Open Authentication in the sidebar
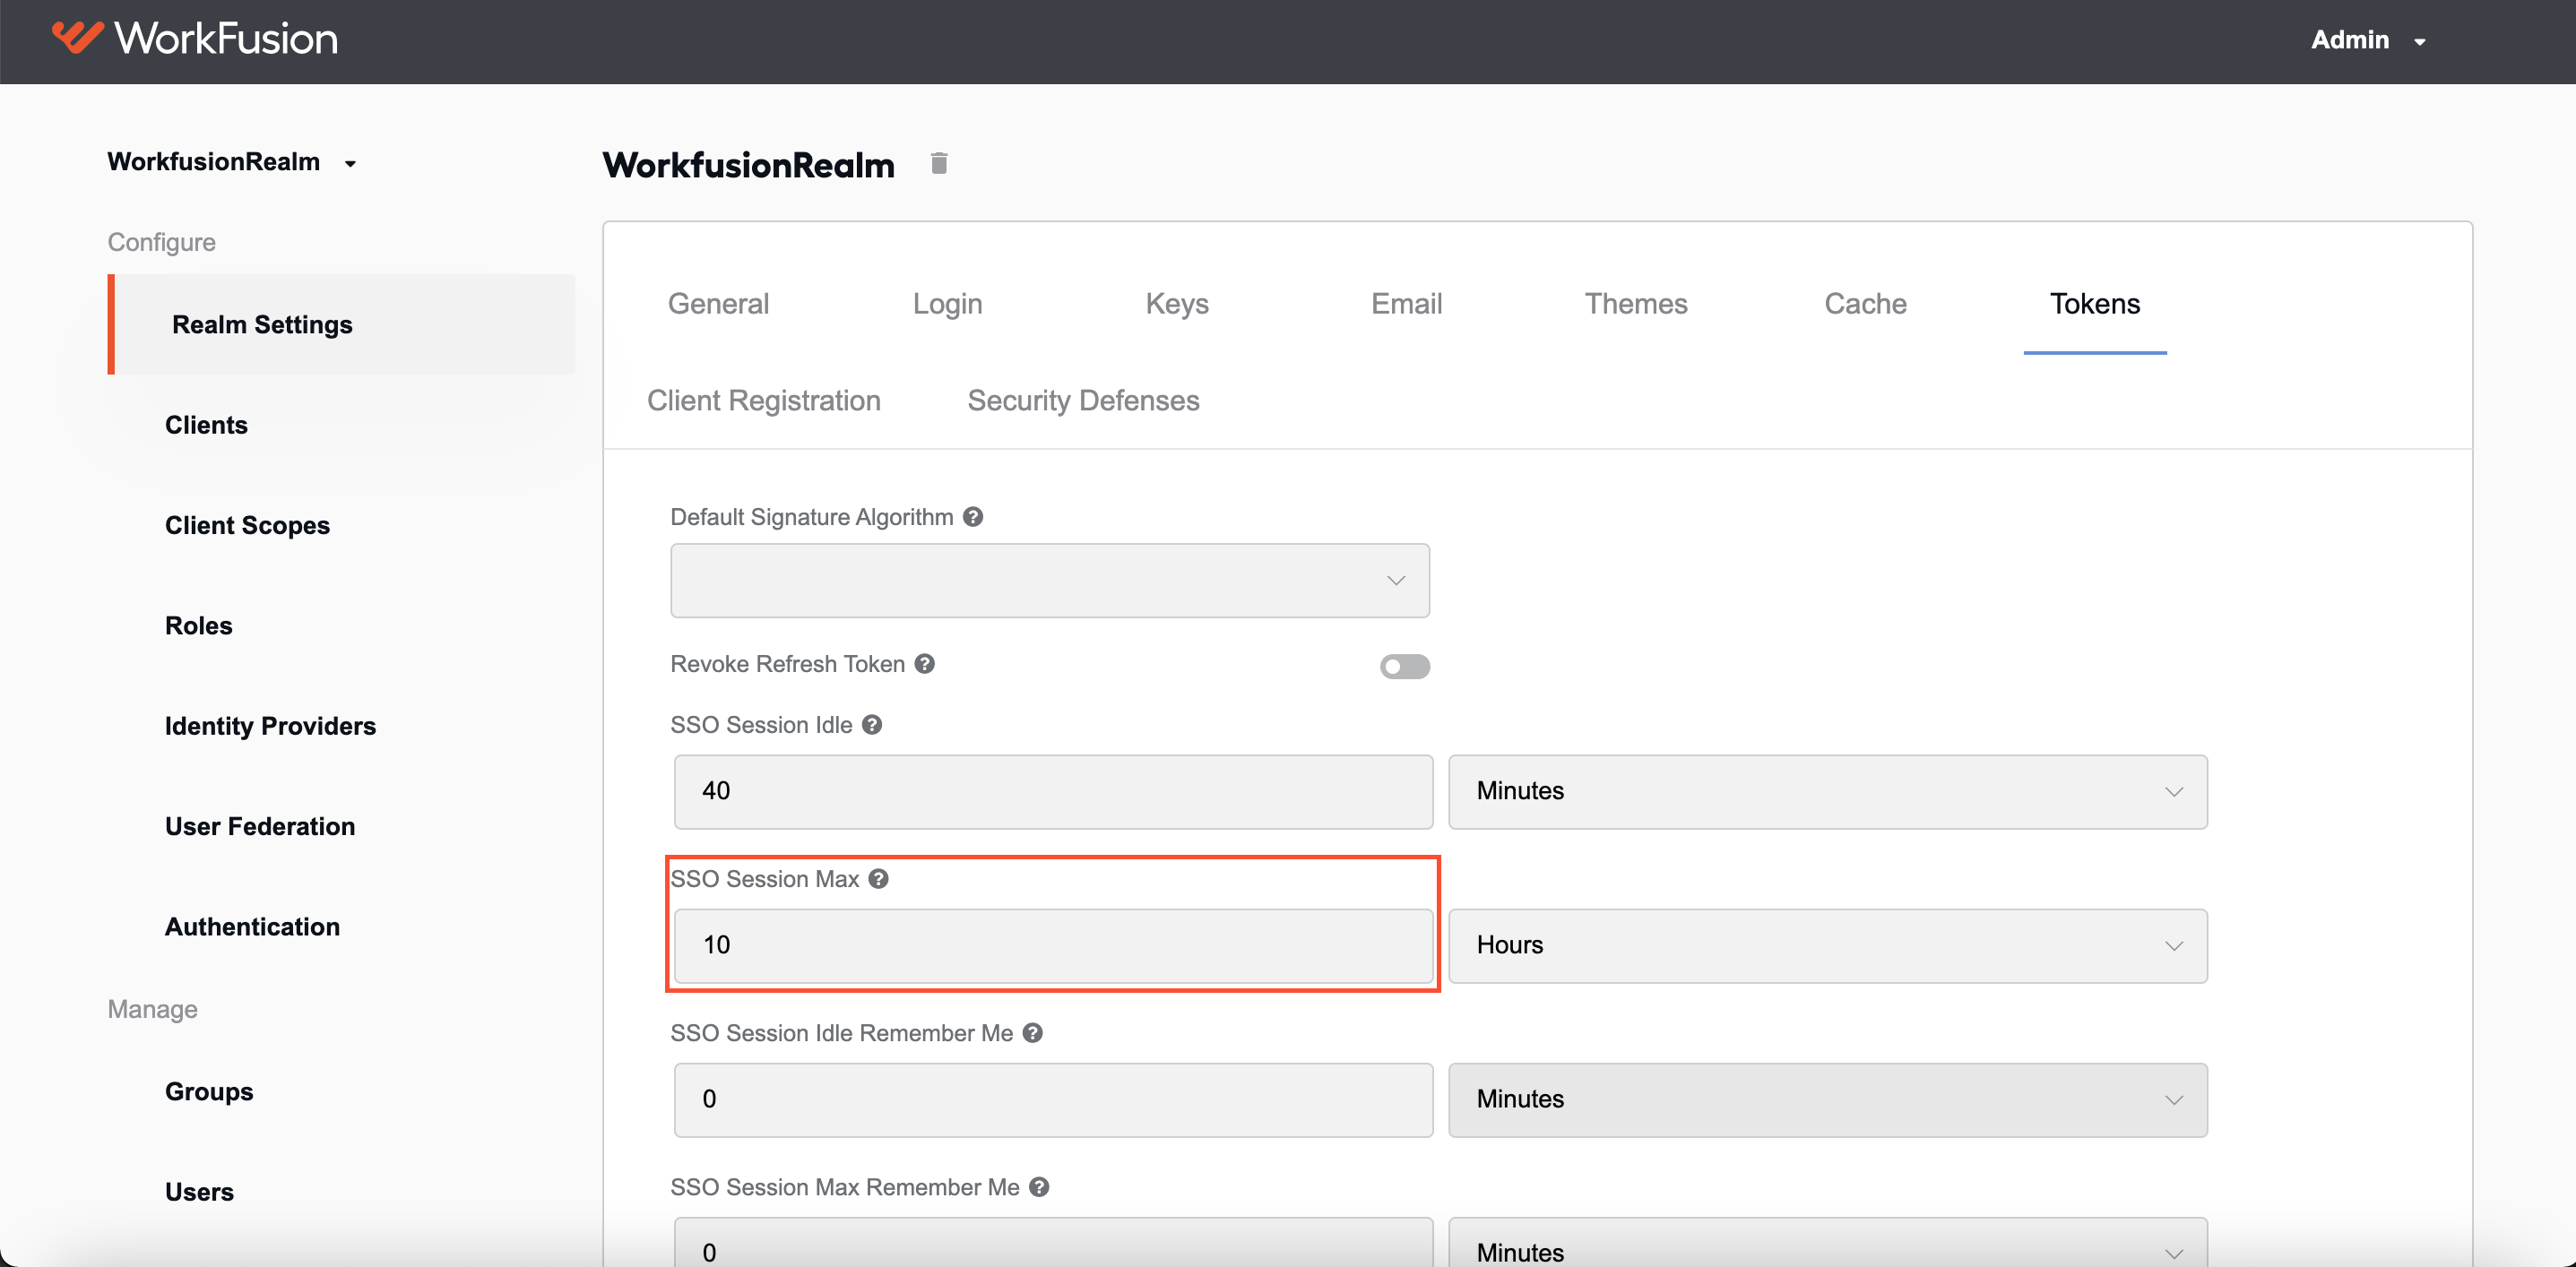Screen dimensions: 2576x1267 pos(252,927)
